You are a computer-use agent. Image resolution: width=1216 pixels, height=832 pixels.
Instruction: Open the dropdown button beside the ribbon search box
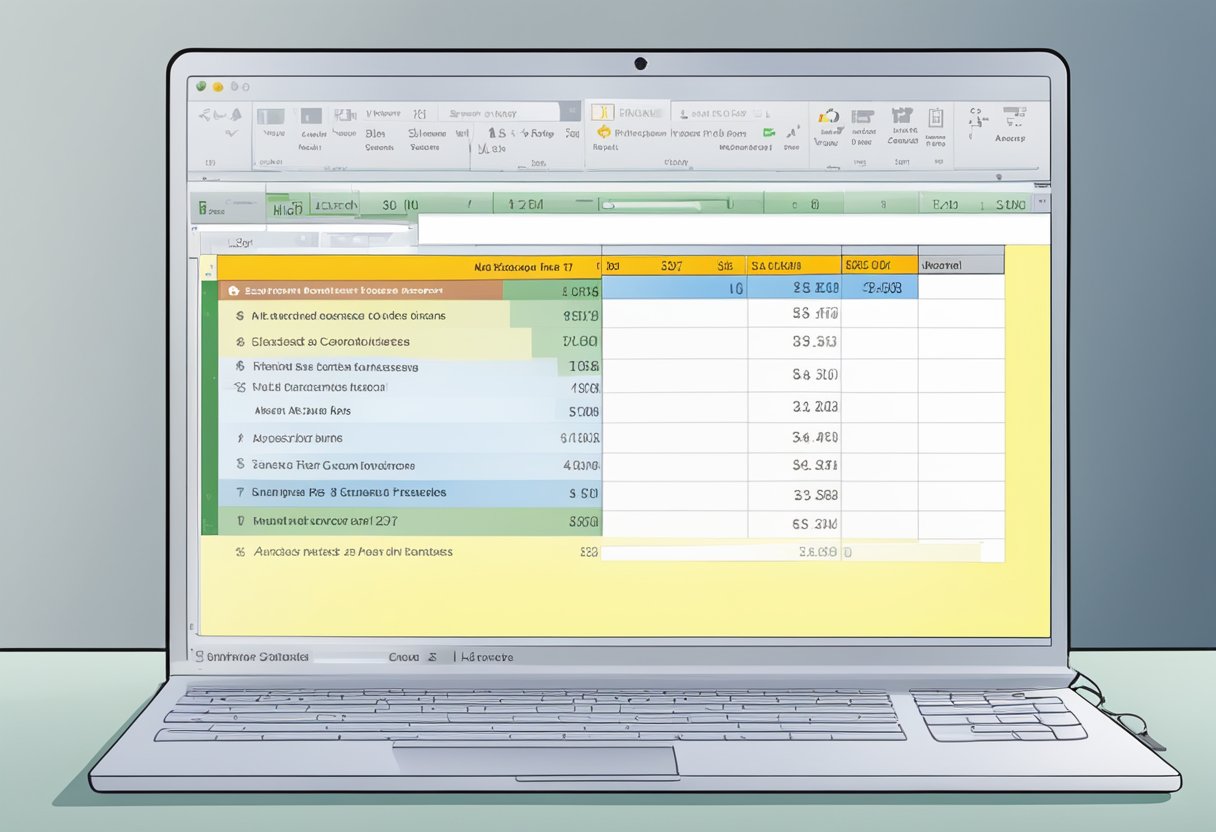point(569,113)
